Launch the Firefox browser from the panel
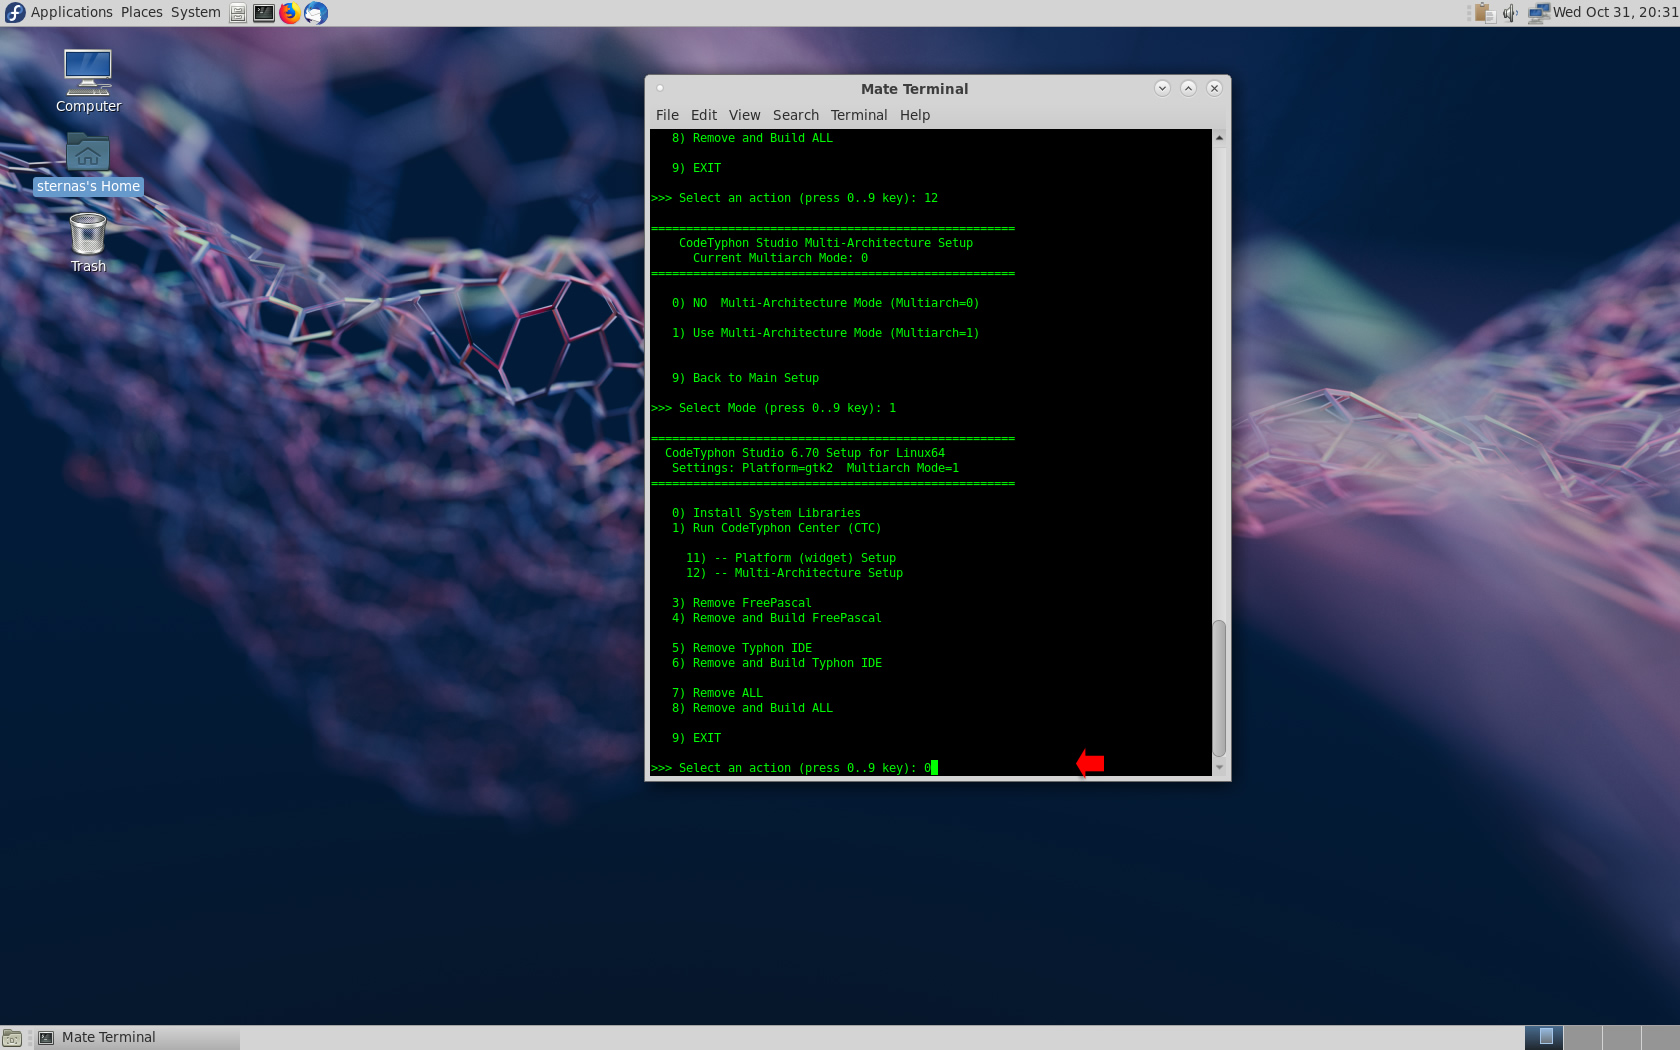The height and width of the screenshot is (1050, 1680). tap(290, 13)
